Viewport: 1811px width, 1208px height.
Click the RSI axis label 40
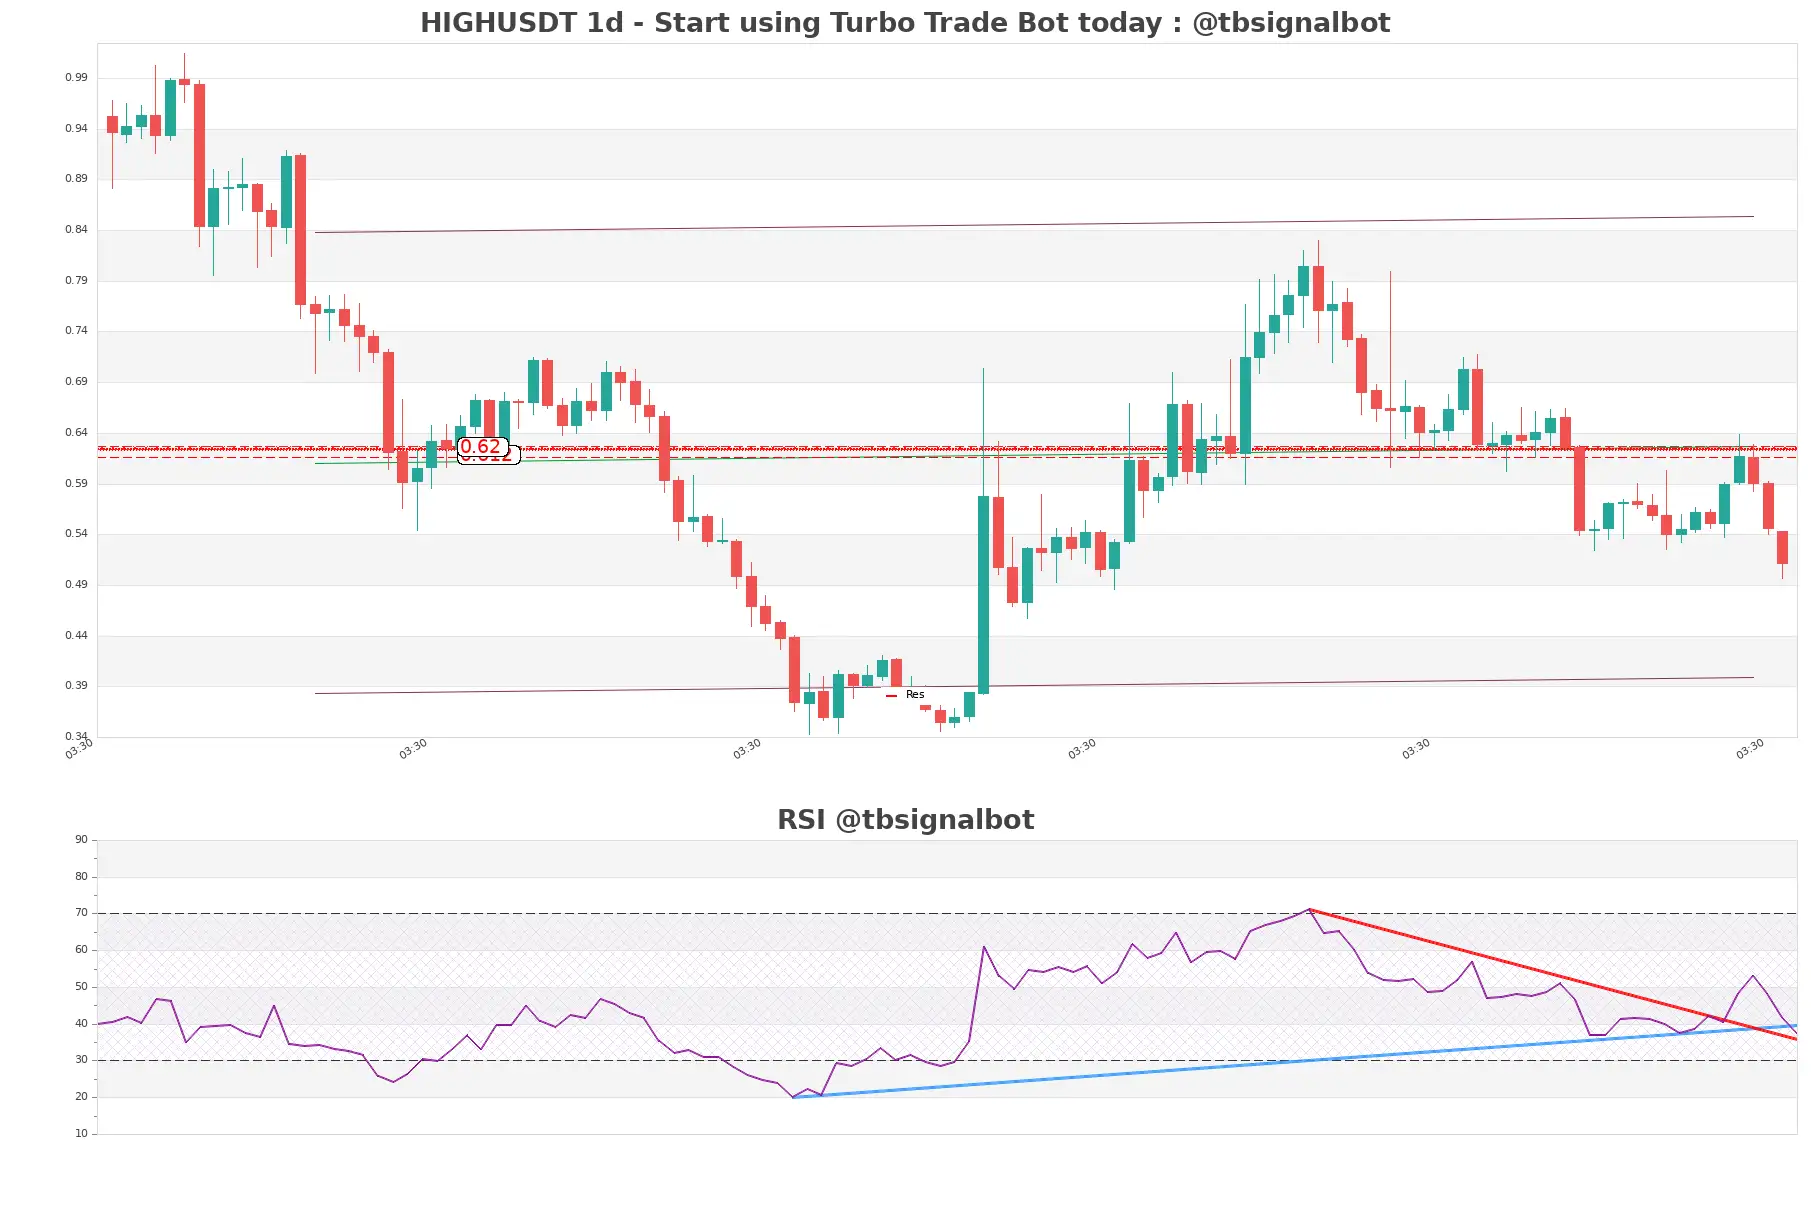click(x=81, y=1023)
